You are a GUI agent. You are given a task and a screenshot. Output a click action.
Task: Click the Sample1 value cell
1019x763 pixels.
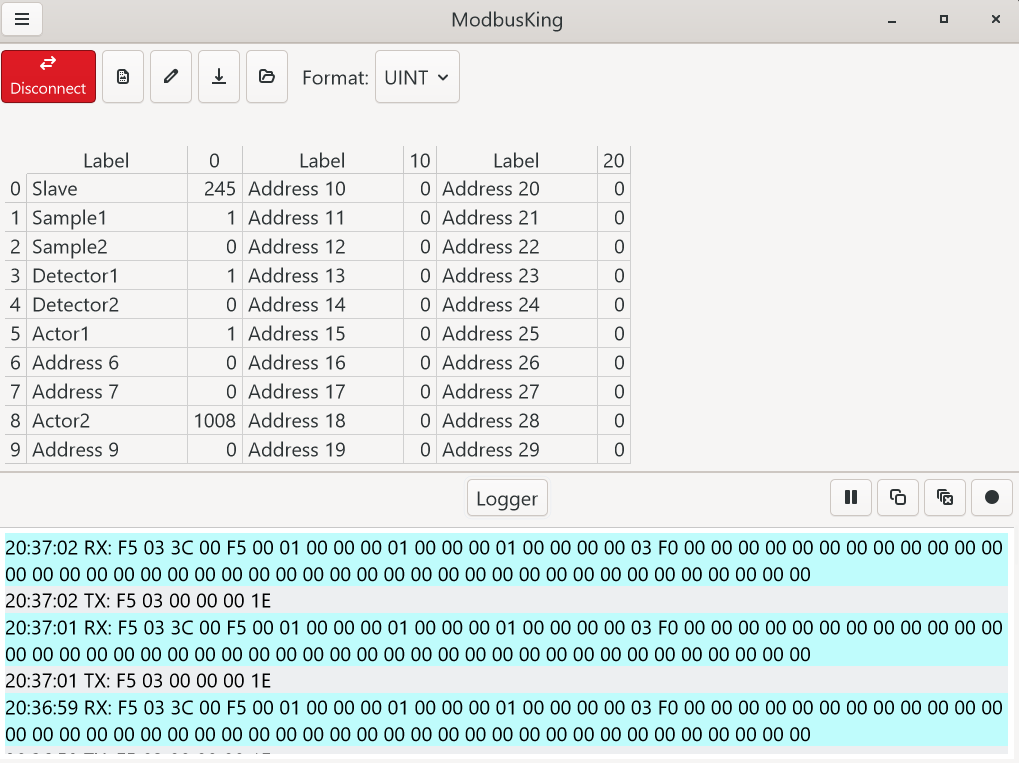(215, 218)
